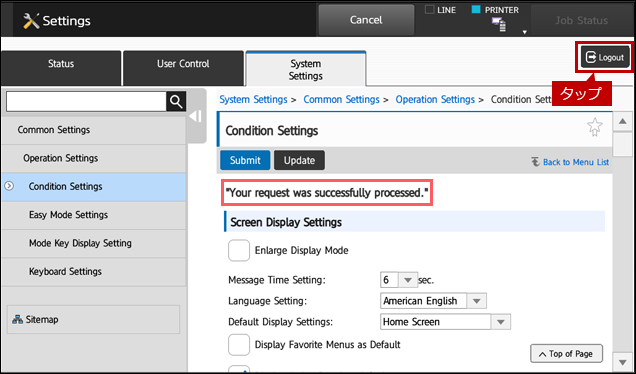Click the search input field
This screenshot has width=636, height=374.
tap(86, 101)
